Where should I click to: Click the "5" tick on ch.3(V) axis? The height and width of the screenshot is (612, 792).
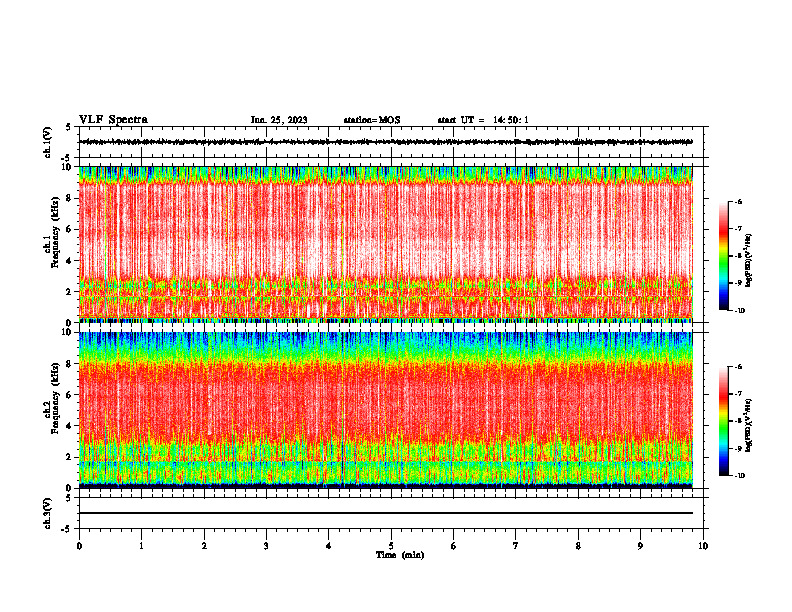click(68, 498)
